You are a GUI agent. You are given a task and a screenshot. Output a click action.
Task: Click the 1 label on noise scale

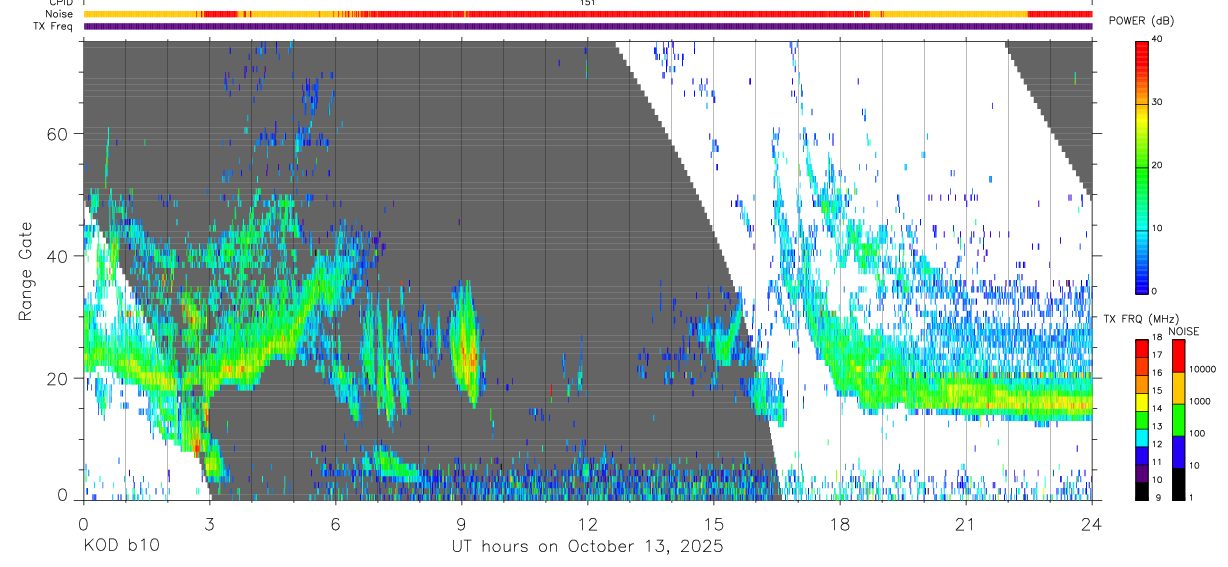[x=1191, y=497]
